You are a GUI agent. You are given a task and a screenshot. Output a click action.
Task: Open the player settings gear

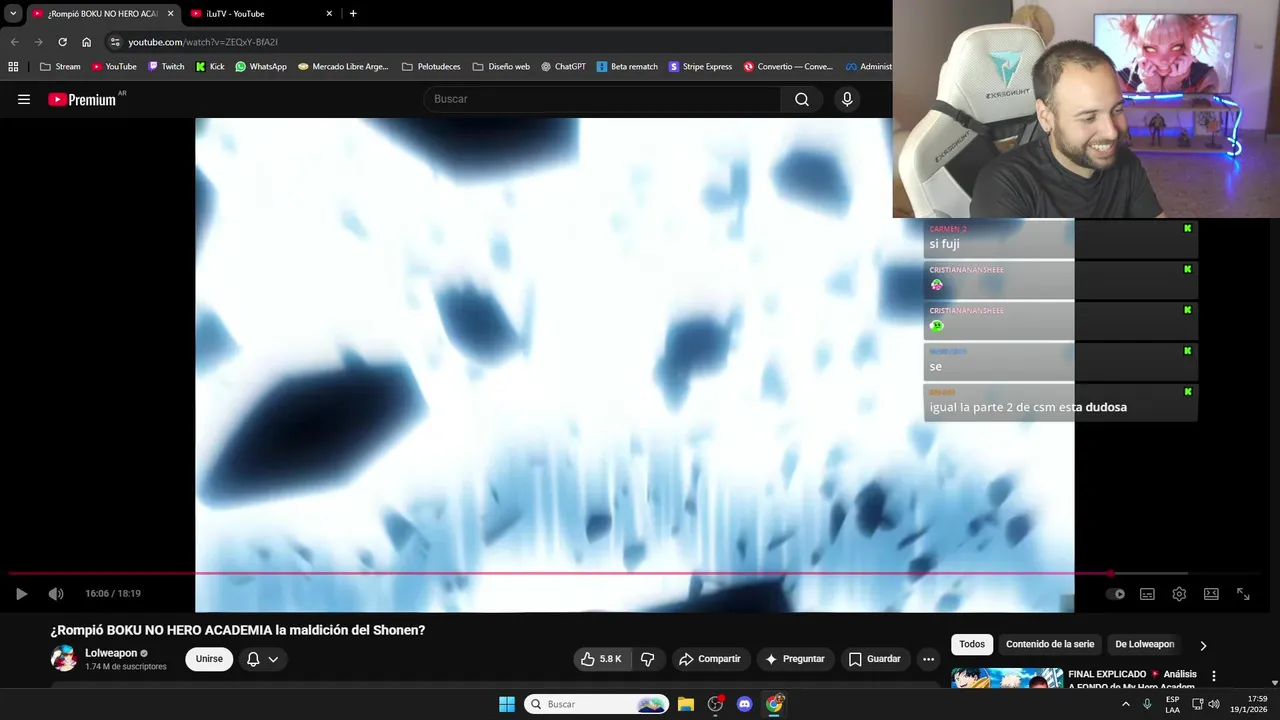click(x=1179, y=594)
